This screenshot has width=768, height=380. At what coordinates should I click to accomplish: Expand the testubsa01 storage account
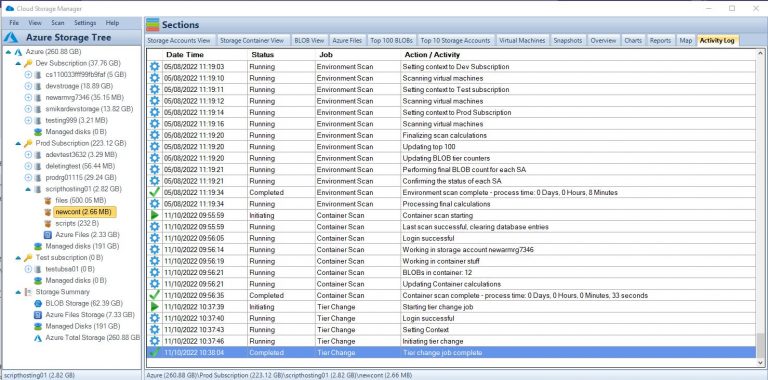click(28, 269)
